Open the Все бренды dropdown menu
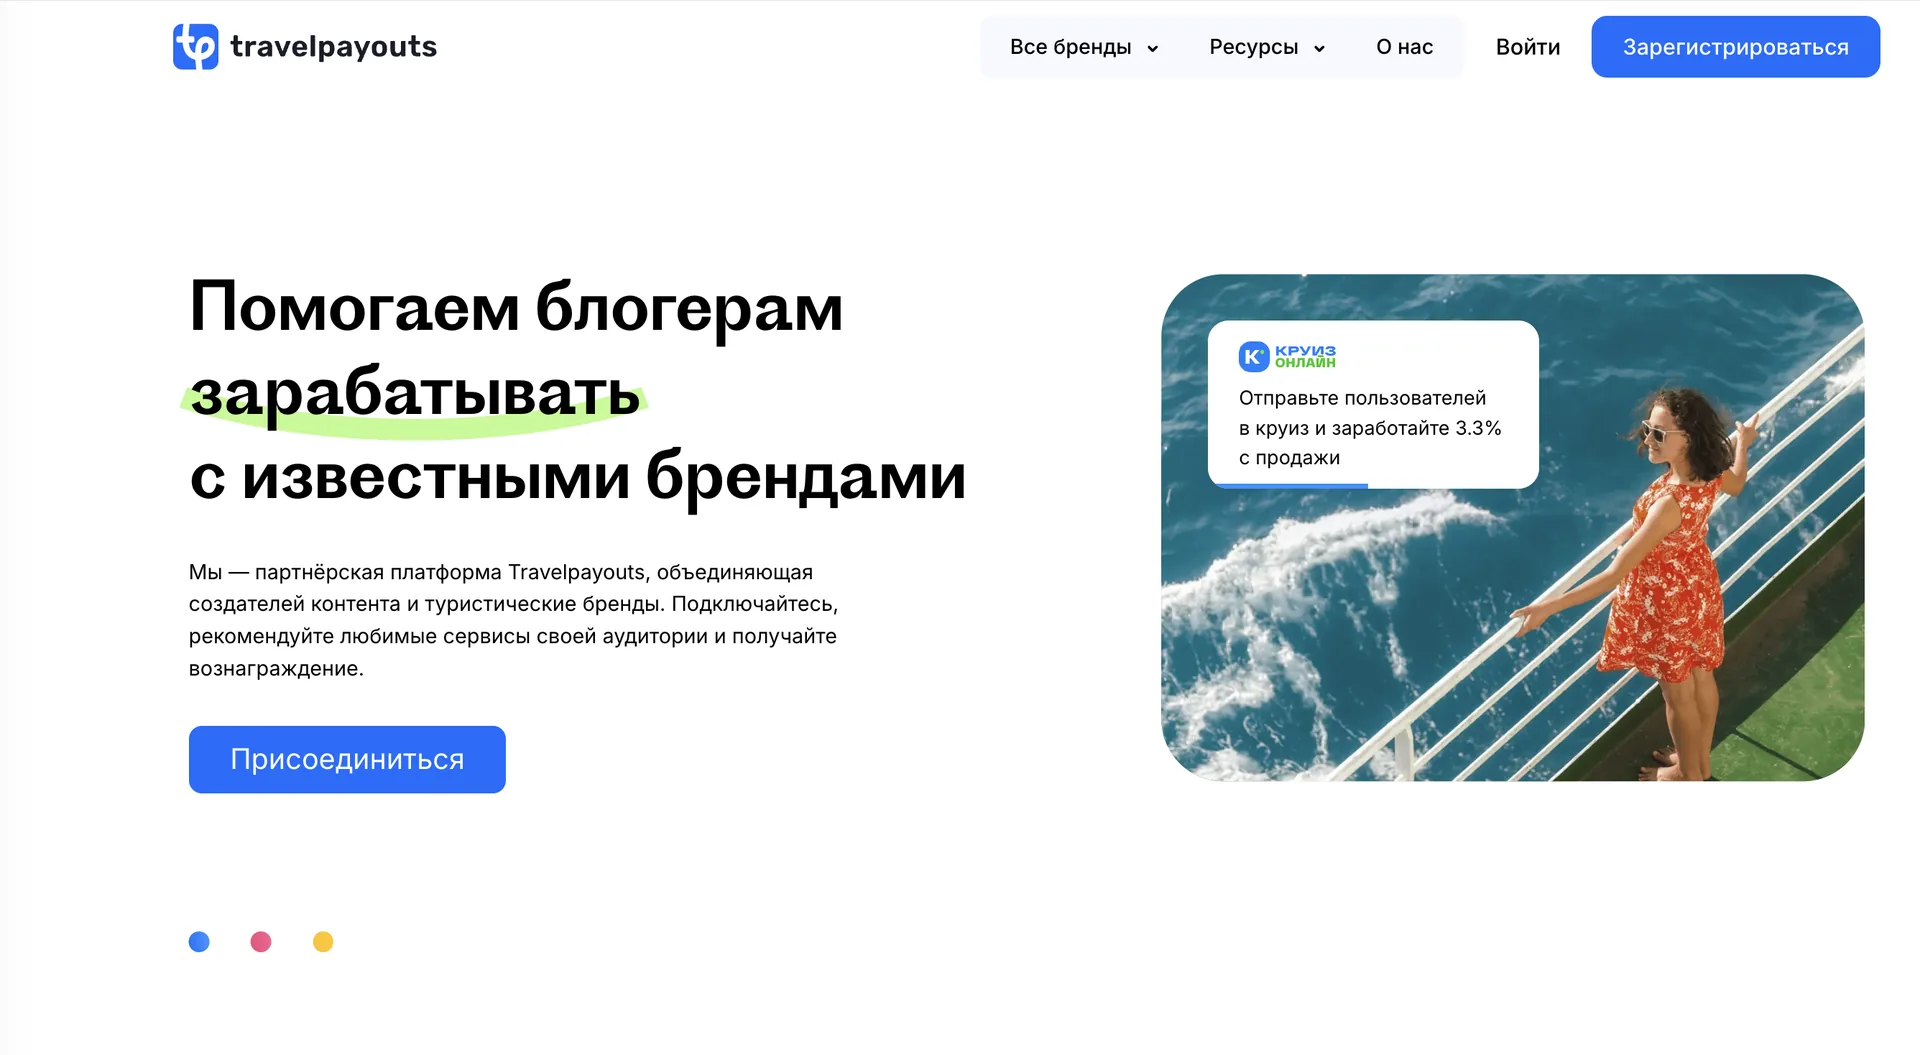 click(x=1084, y=47)
